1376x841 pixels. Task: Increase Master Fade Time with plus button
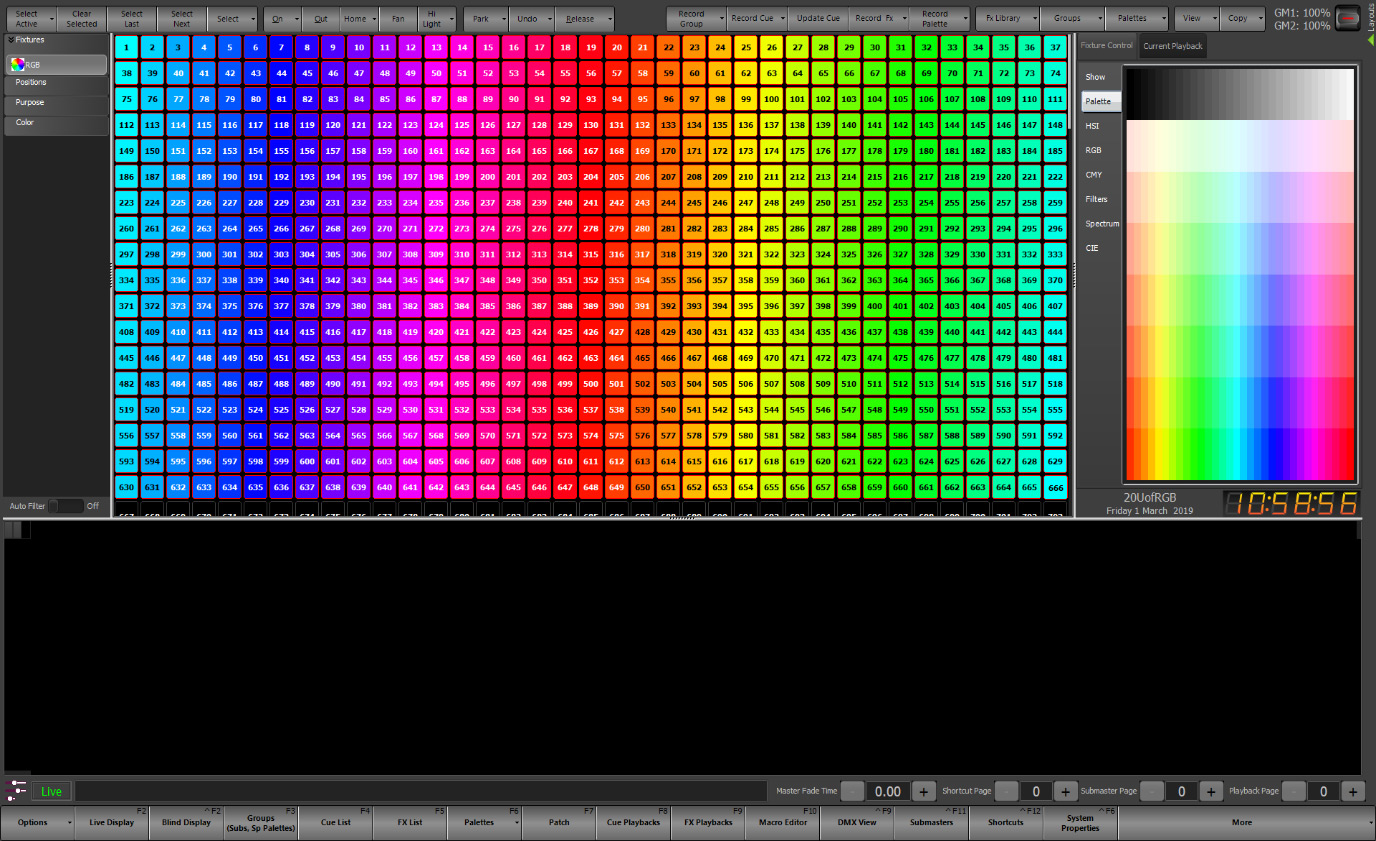pos(924,791)
